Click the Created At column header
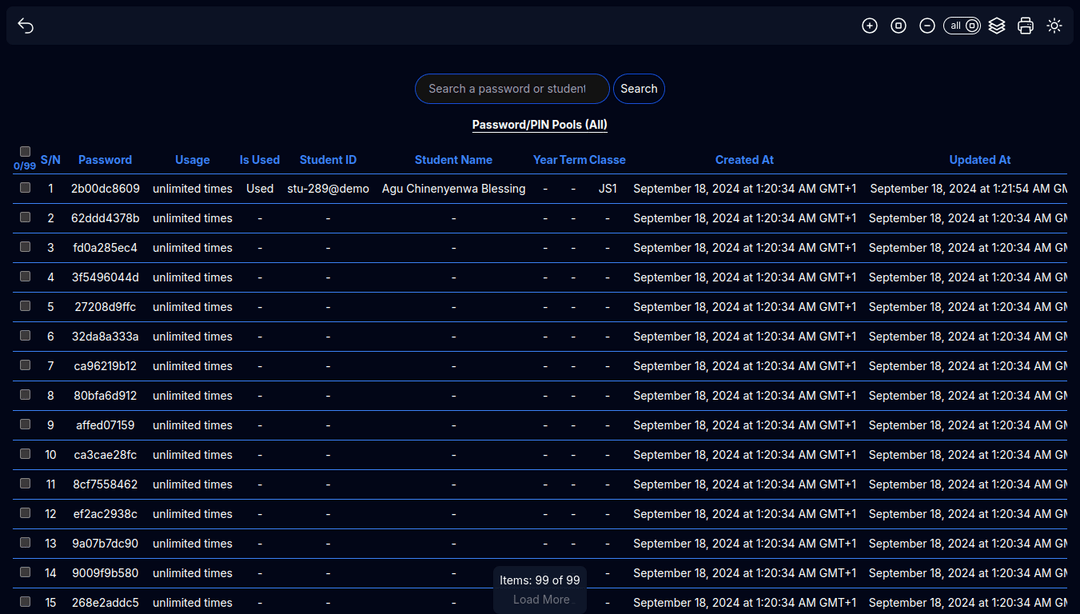The width and height of the screenshot is (1080, 614). 744,160
